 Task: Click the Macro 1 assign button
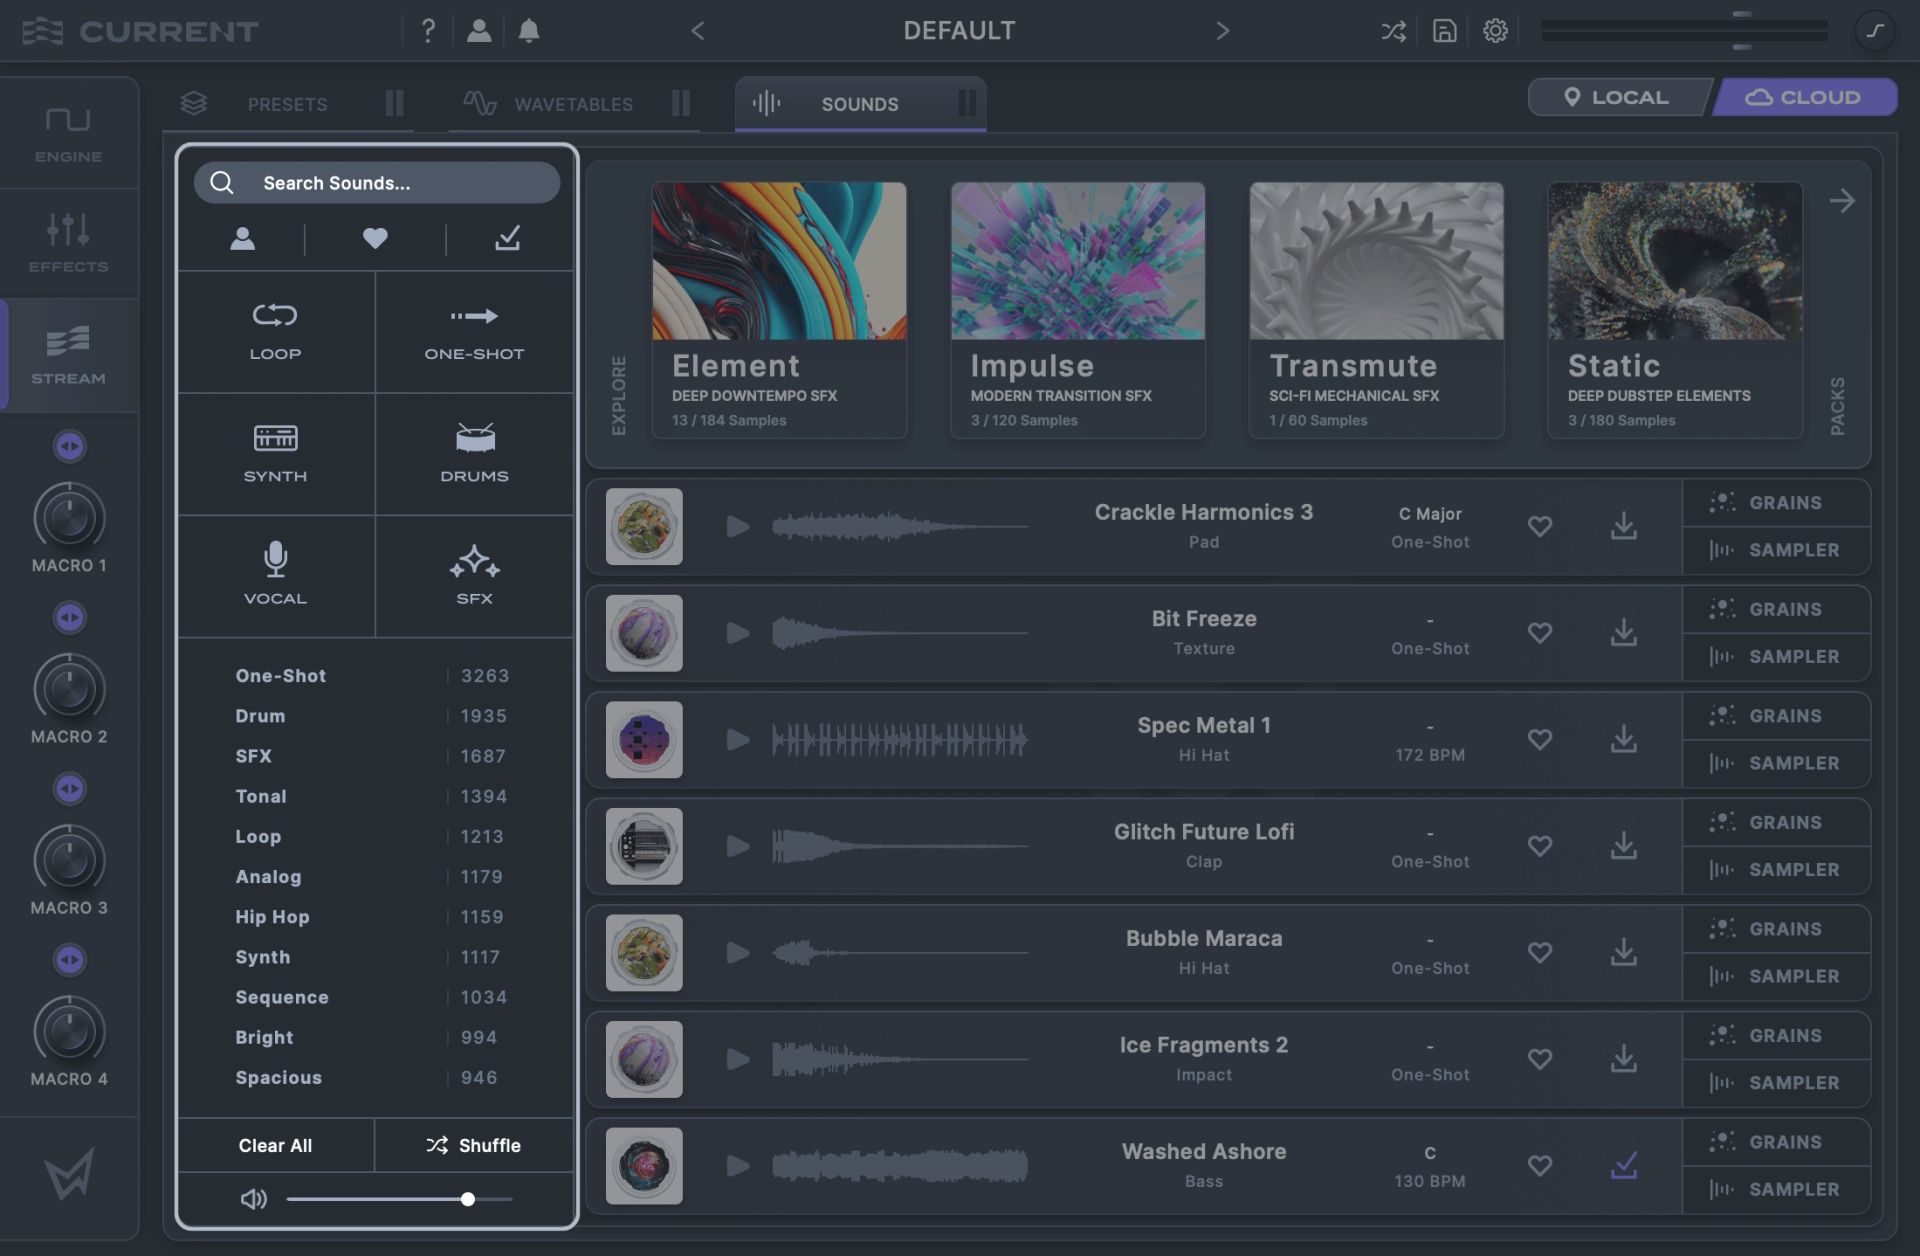[x=69, y=446]
